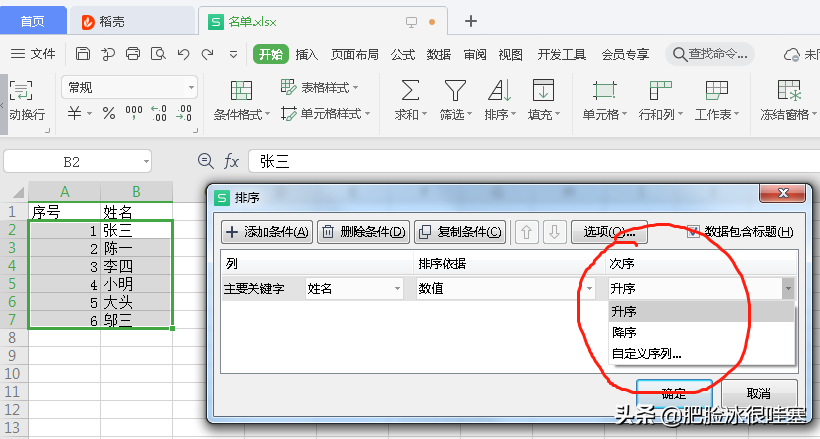
Task: Click the 工作表 worksheet icon
Action: (716, 91)
